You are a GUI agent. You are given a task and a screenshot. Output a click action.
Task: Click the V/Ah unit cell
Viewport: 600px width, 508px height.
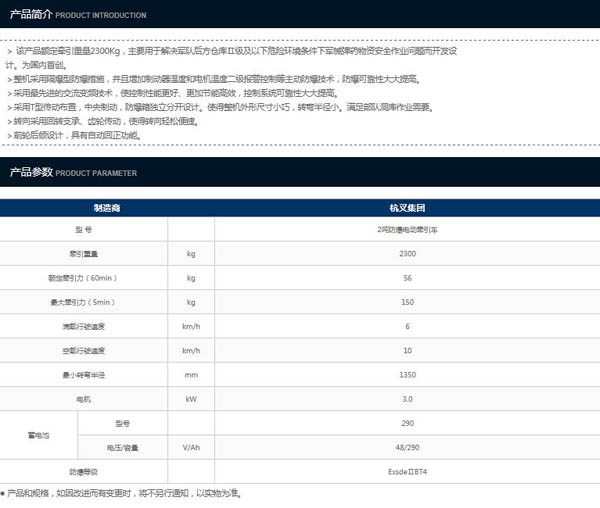[191, 447]
